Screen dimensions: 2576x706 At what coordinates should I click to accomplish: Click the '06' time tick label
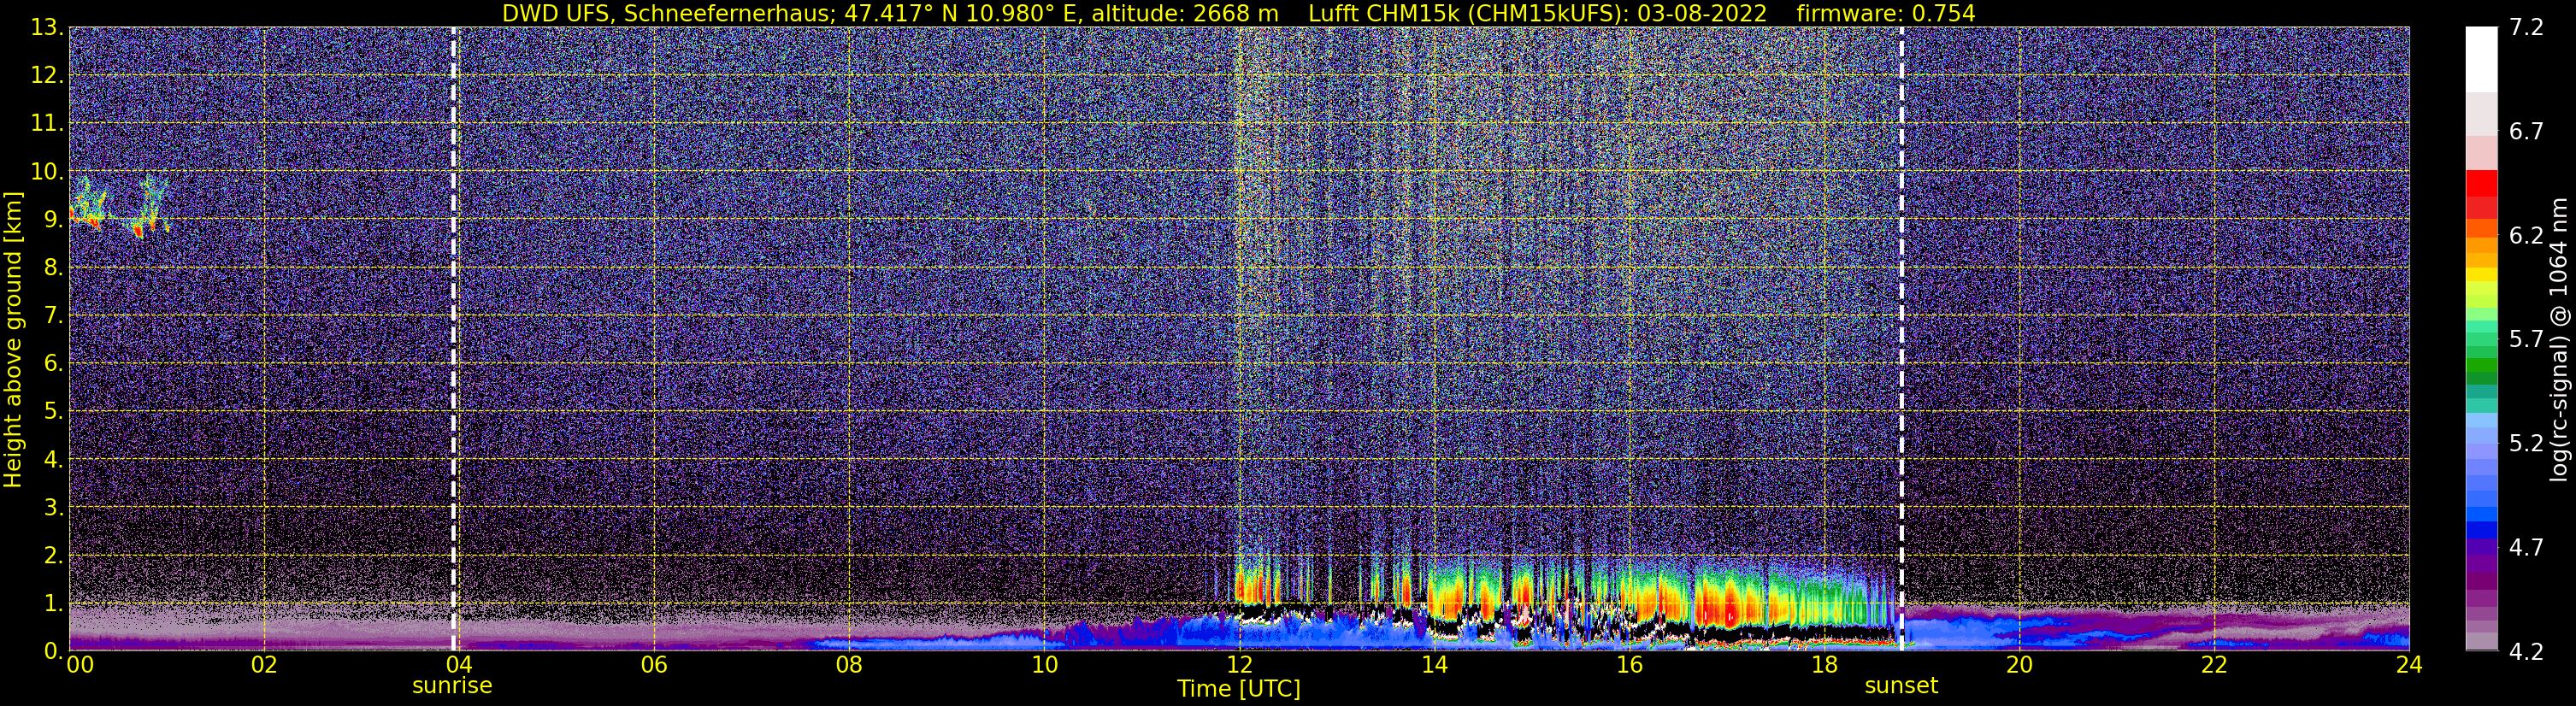click(653, 665)
